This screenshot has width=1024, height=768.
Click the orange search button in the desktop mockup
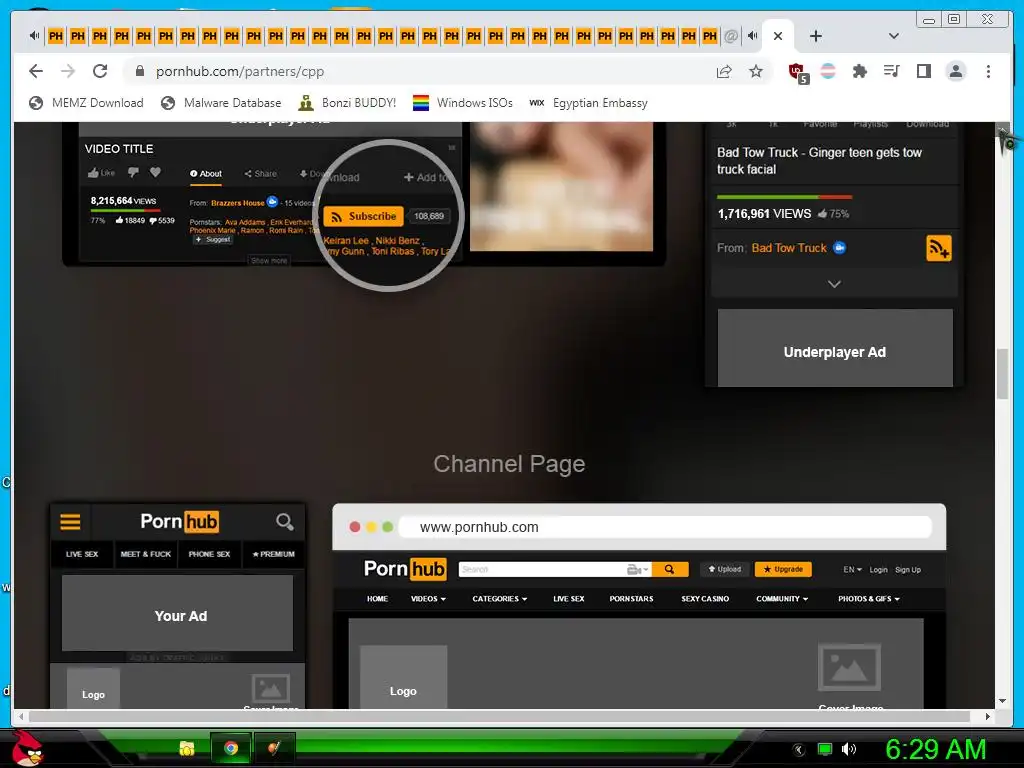(x=669, y=569)
